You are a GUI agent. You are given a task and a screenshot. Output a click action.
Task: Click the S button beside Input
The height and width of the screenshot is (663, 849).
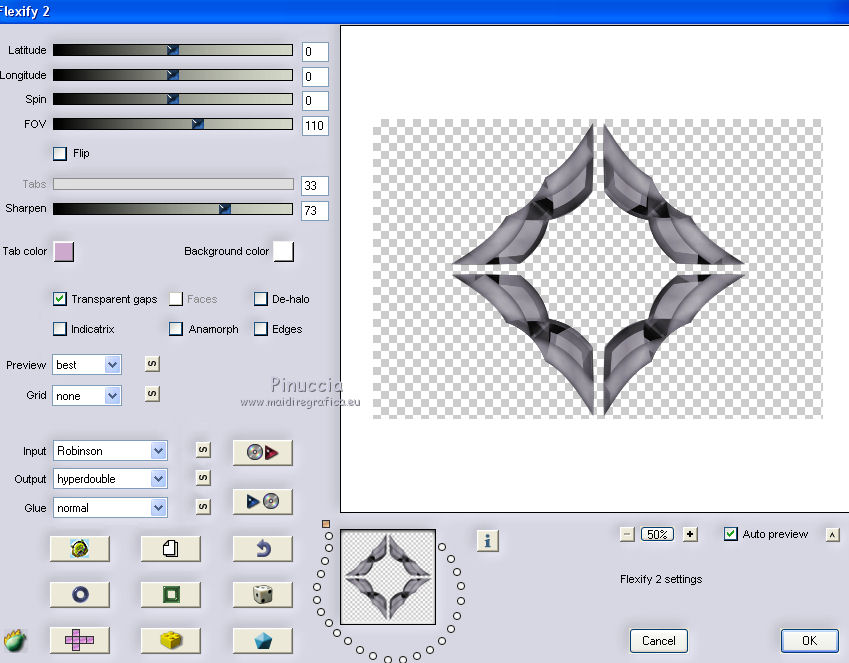203,450
